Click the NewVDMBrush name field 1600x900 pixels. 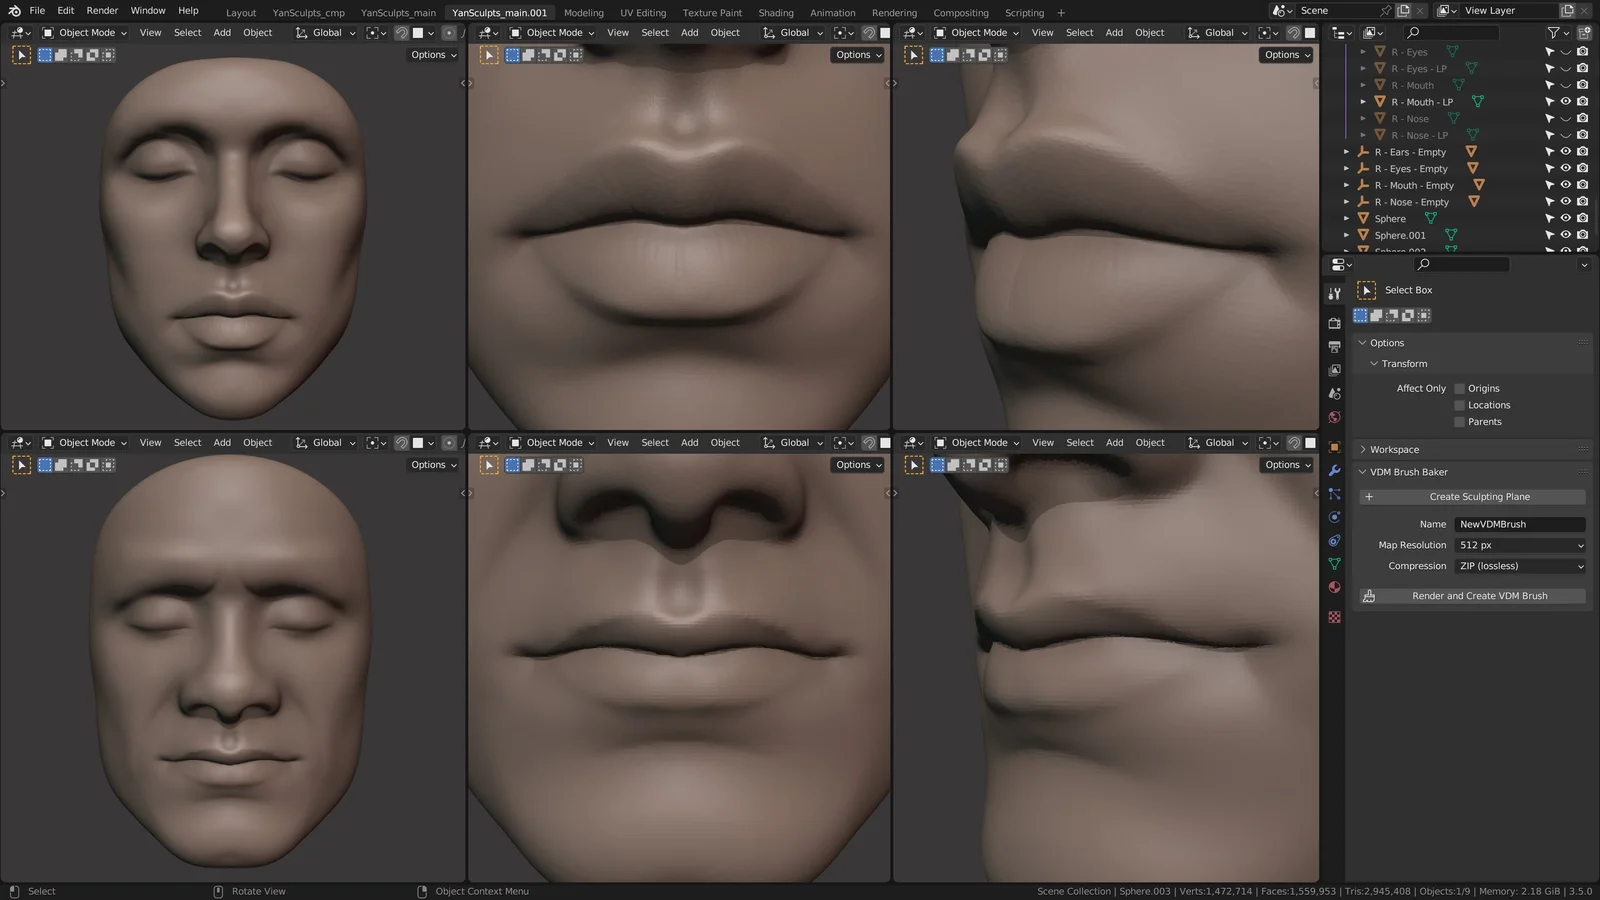[x=1519, y=524]
